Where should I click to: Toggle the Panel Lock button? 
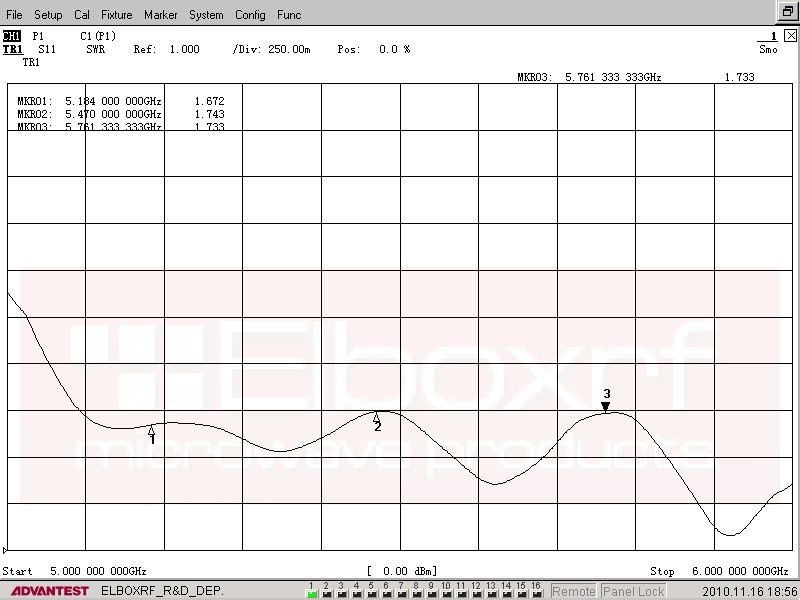click(x=633, y=591)
